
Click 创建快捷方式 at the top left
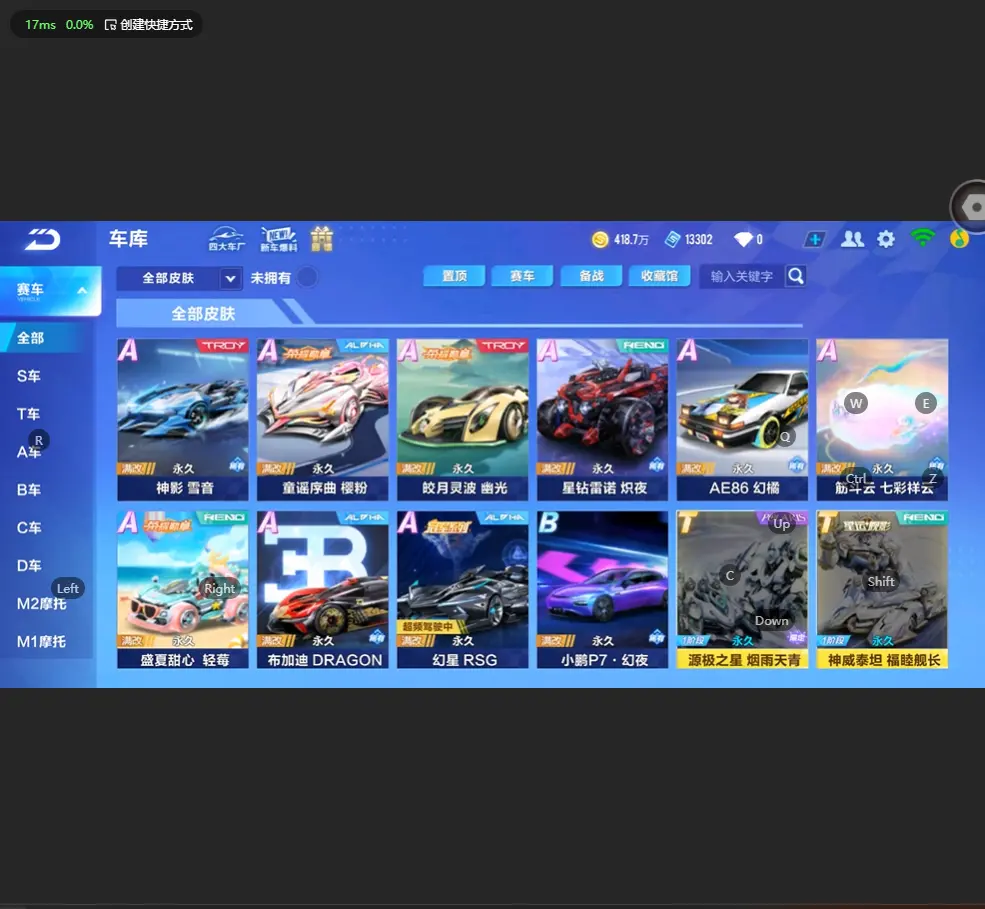tap(149, 24)
